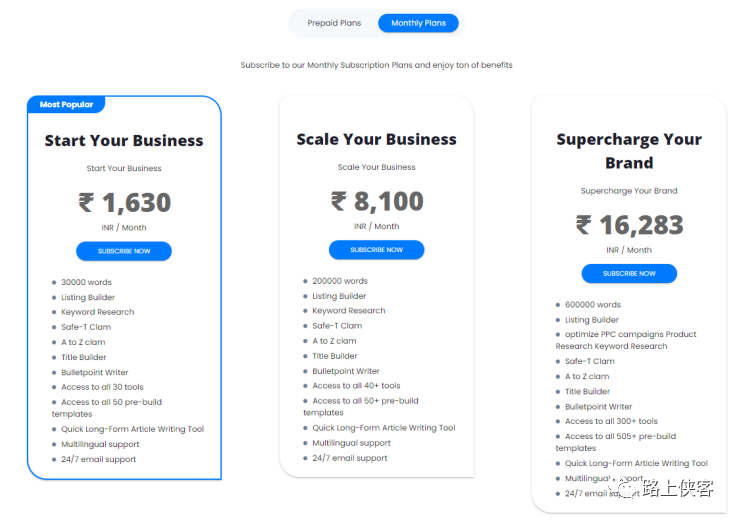The width and height of the screenshot is (737, 520).
Task: Click Subscribe Now under Scale Your Business
Action: pos(376,250)
